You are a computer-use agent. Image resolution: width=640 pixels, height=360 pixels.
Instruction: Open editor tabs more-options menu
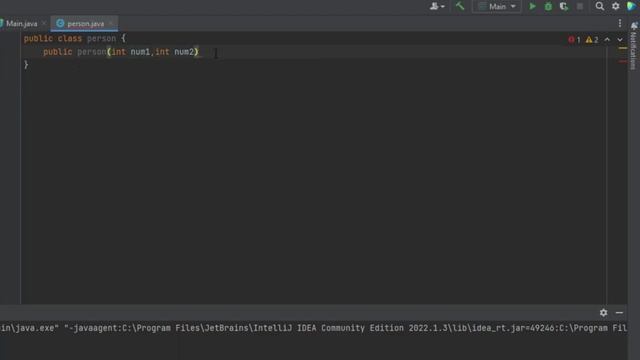[x=620, y=24]
